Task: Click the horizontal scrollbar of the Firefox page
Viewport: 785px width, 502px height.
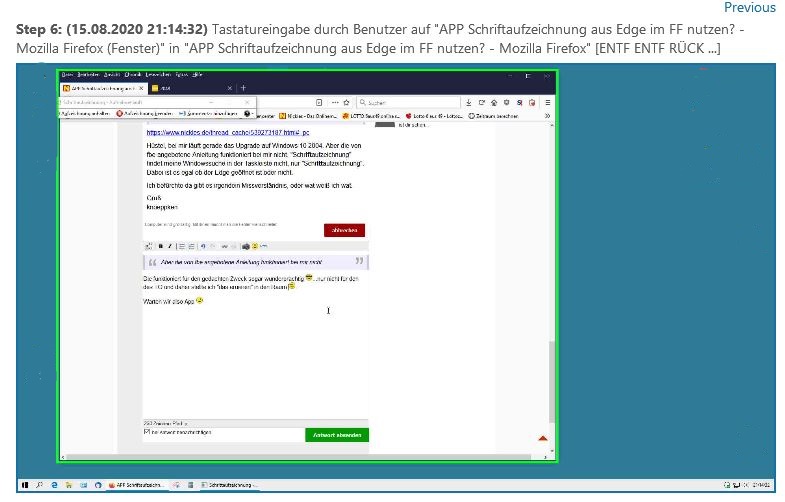Action: tap(298, 457)
